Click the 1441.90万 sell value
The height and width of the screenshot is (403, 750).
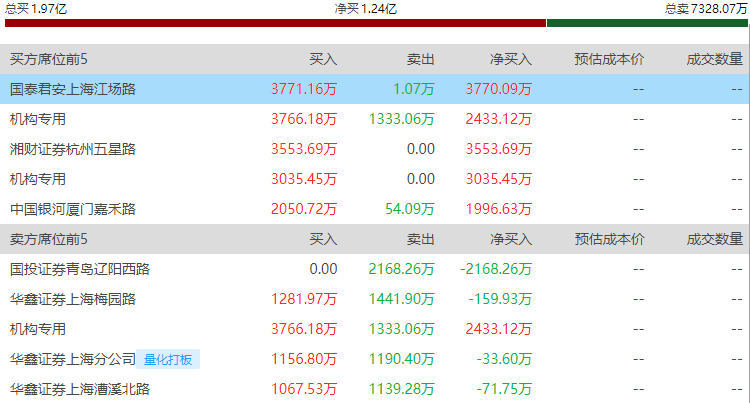(x=401, y=299)
